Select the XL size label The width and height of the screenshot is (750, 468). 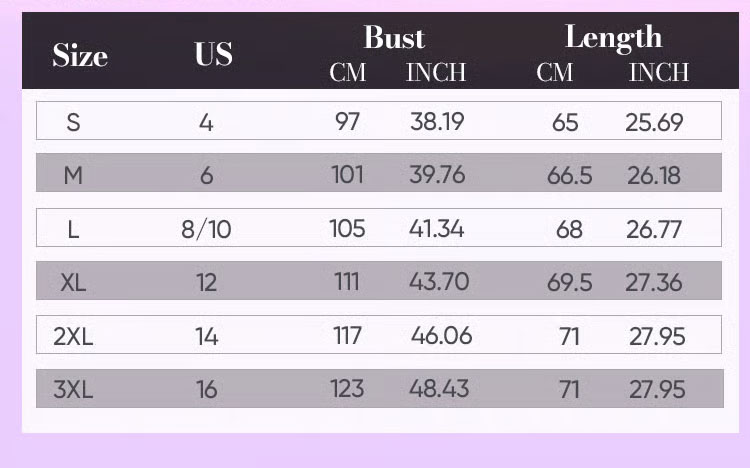click(x=73, y=282)
